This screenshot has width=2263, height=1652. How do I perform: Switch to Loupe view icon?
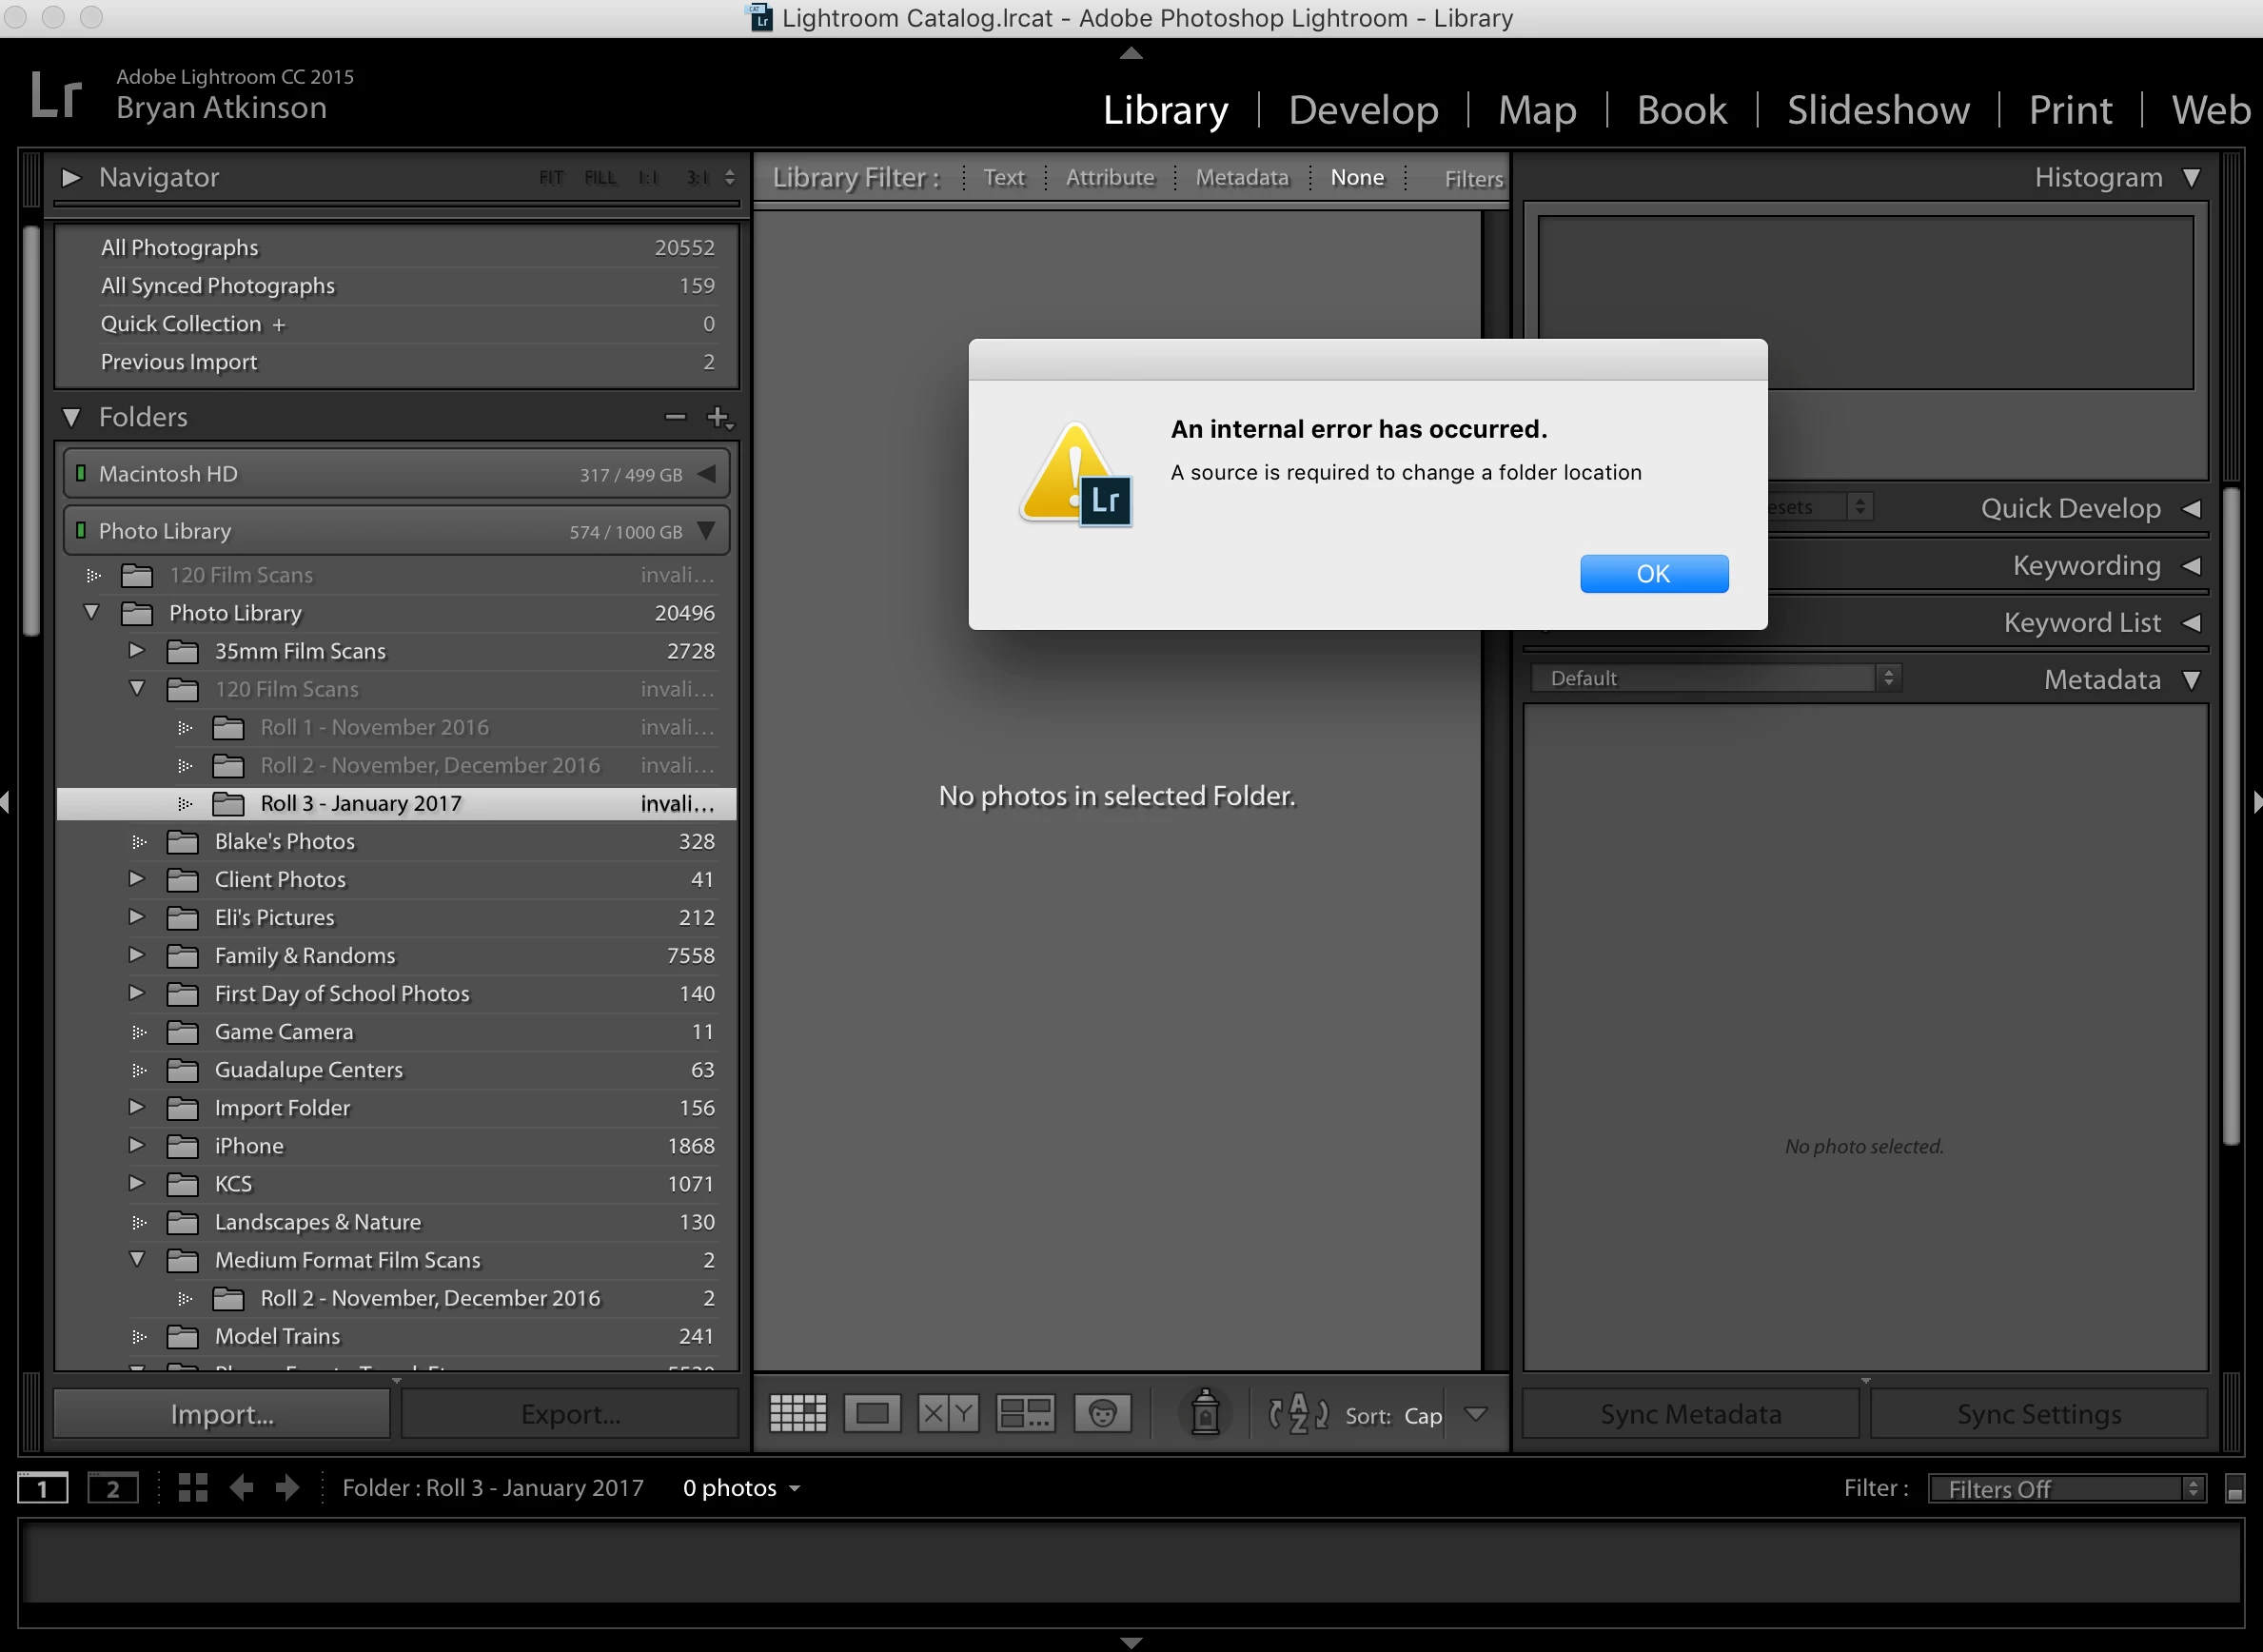871,1413
